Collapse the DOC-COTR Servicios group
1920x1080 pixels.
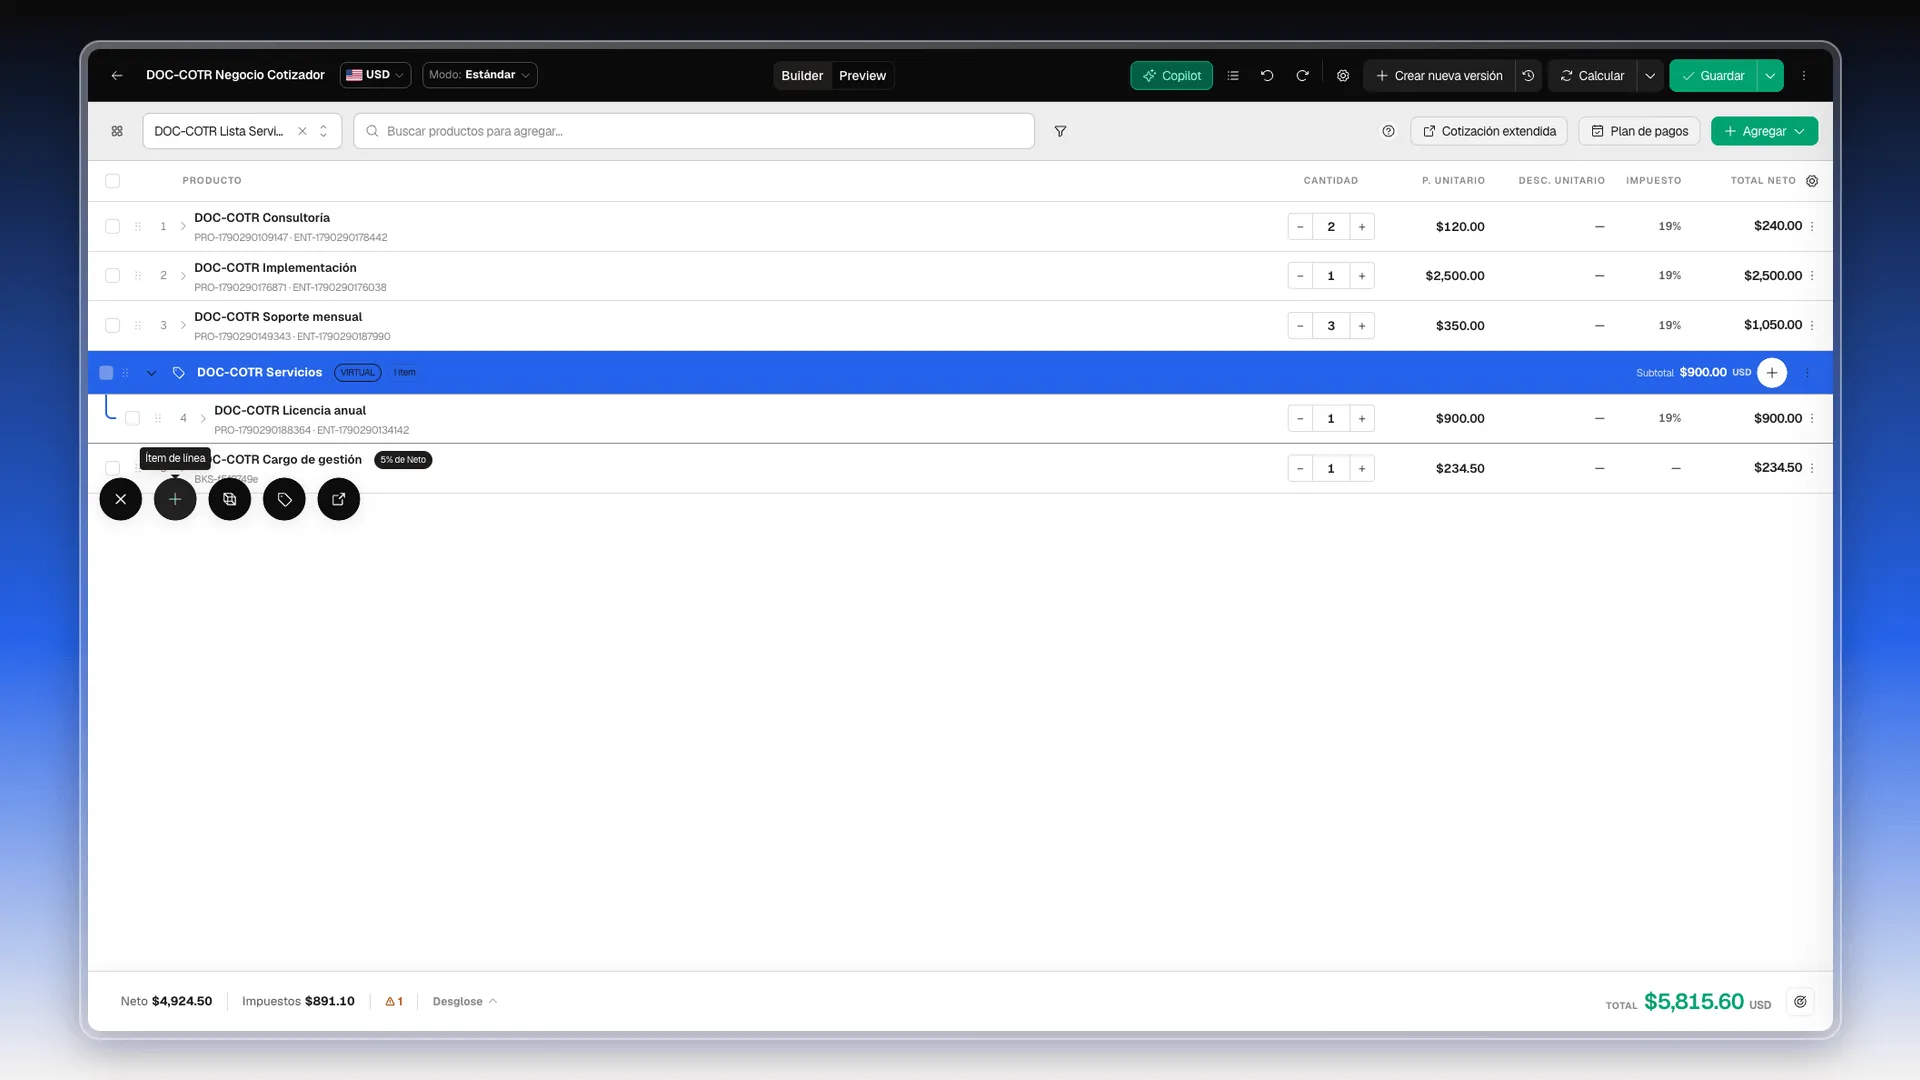pos(152,373)
